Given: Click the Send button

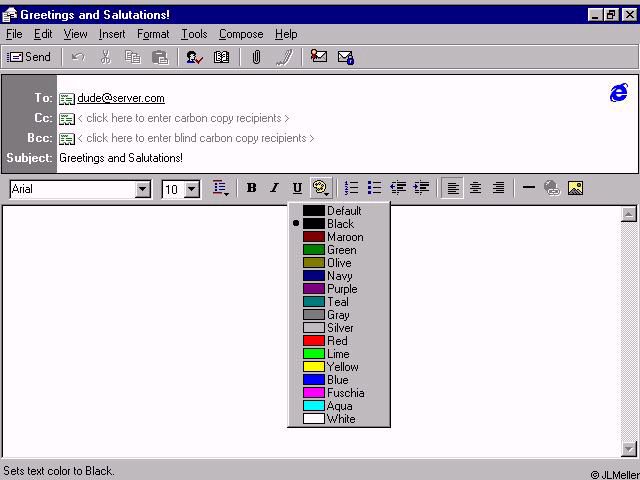Looking at the screenshot, I should click(29, 57).
